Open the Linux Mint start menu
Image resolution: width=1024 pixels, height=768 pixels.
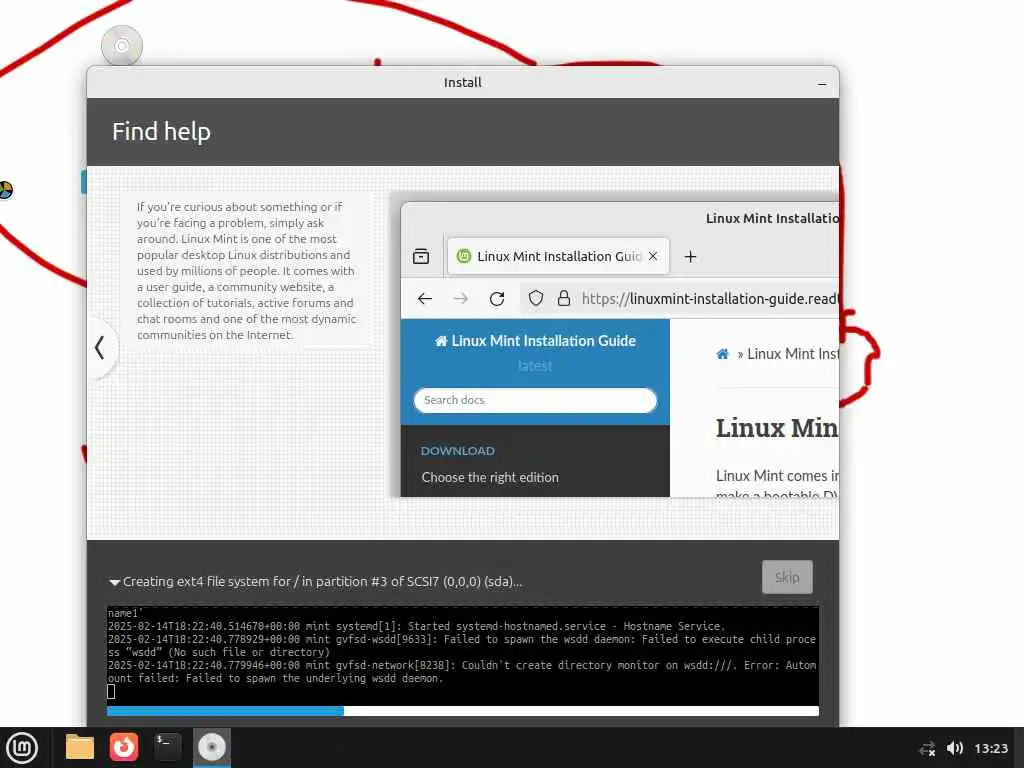point(22,748)
